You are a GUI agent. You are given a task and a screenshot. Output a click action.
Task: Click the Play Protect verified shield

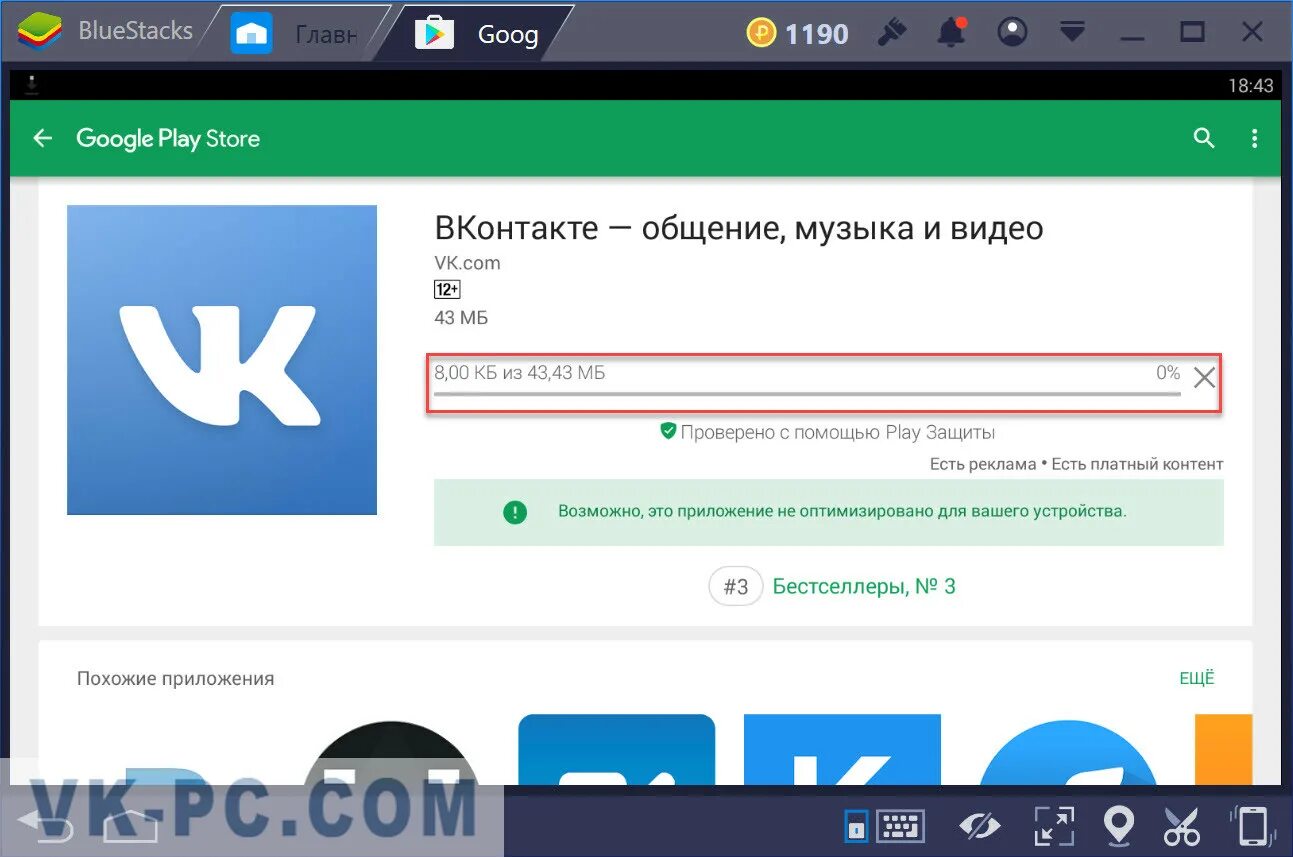tap(668, 432)
